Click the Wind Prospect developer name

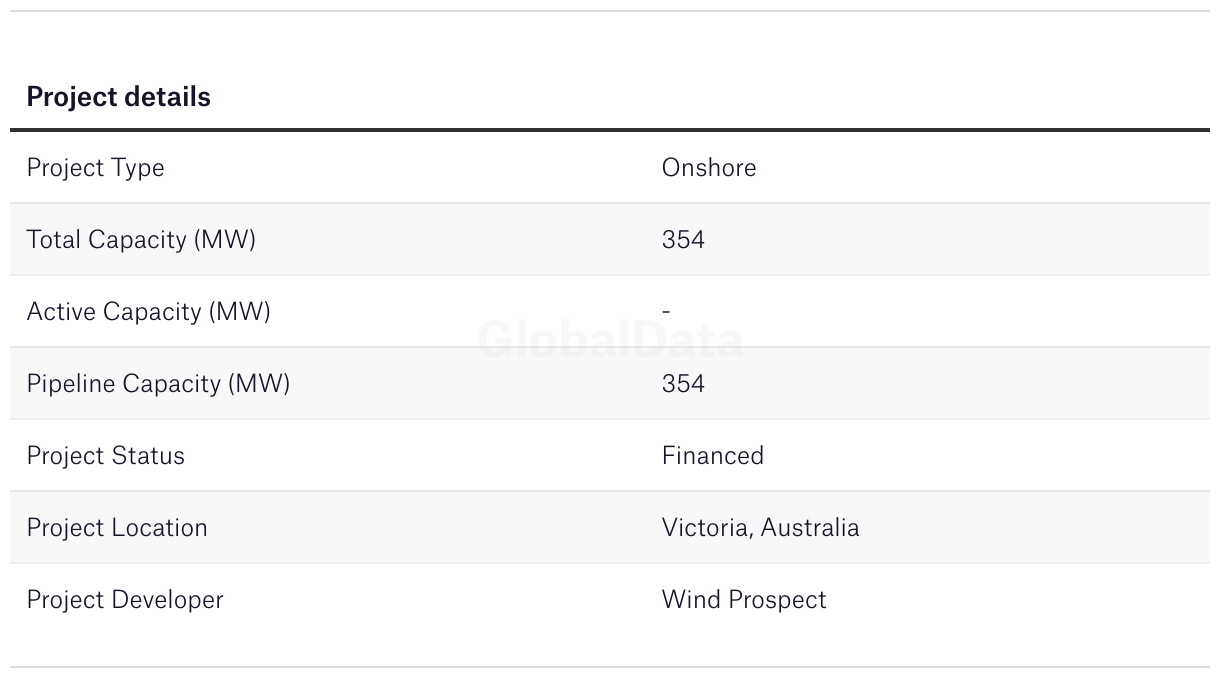(744, 600)
